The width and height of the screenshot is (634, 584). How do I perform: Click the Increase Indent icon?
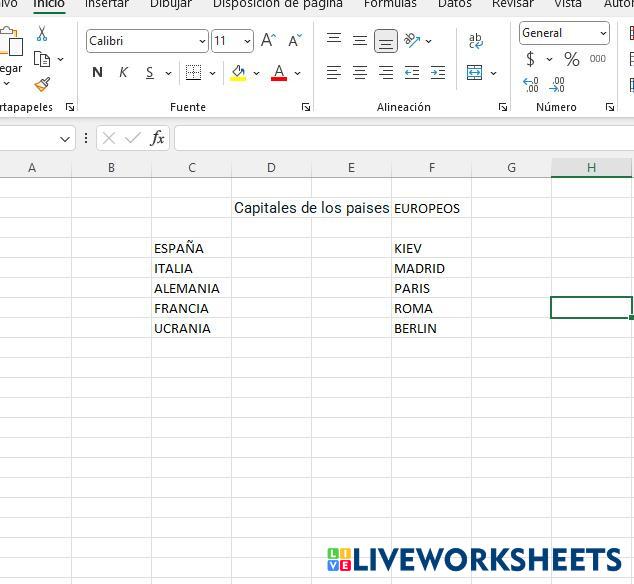coord(437,72)
